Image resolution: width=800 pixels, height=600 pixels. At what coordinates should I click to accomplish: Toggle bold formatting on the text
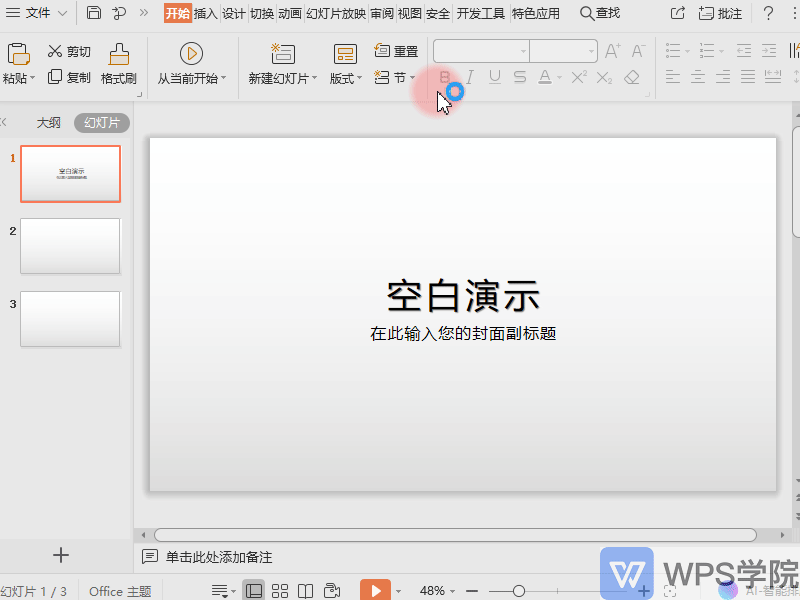443,76
